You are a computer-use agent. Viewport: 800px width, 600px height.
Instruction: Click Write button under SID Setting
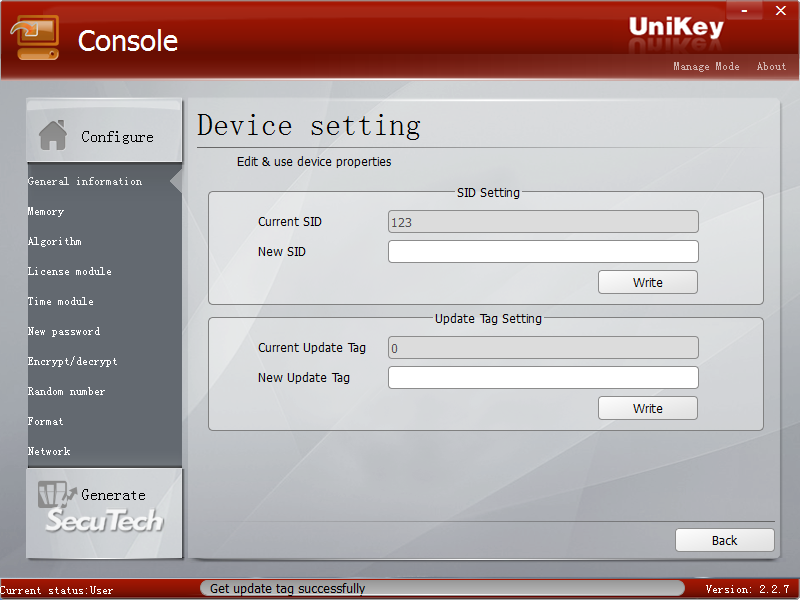pos(647,282)
